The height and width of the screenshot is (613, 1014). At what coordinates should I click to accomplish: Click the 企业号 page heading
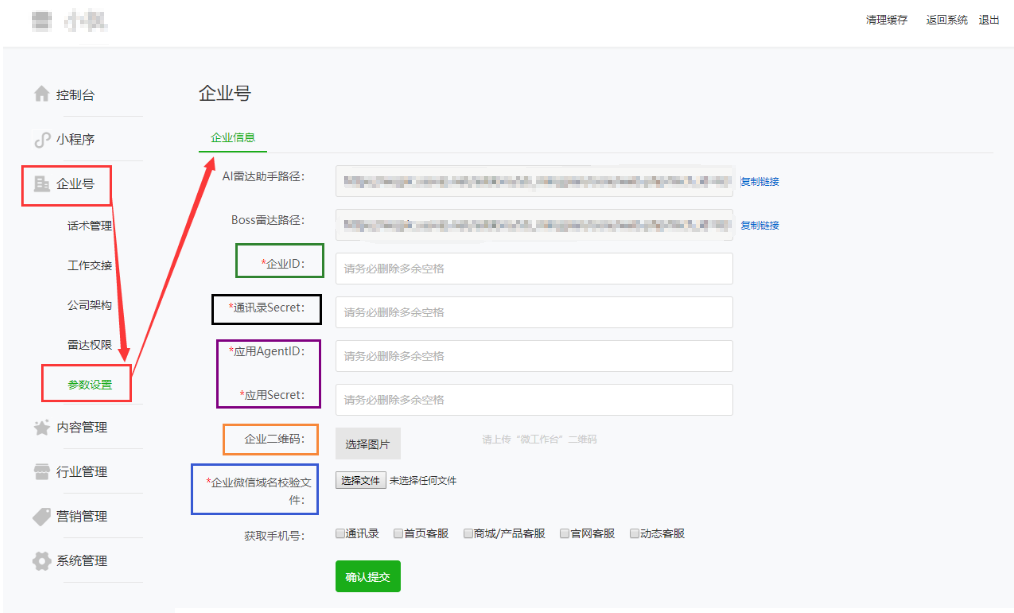click(x=224, y=94)
